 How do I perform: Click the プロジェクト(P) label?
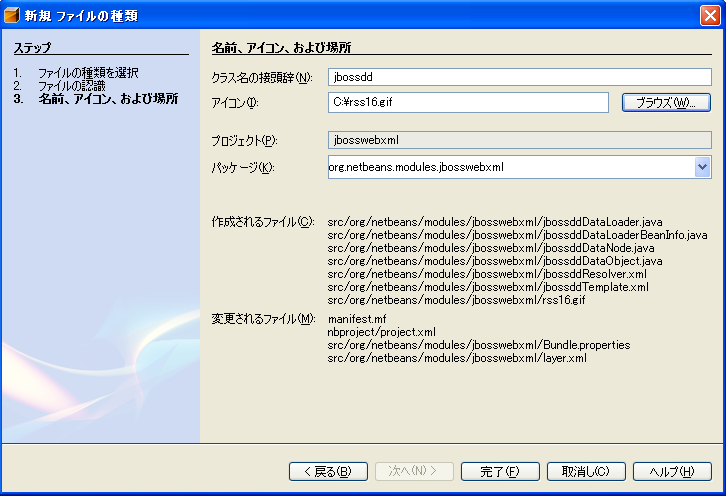(x=244, y=140)
